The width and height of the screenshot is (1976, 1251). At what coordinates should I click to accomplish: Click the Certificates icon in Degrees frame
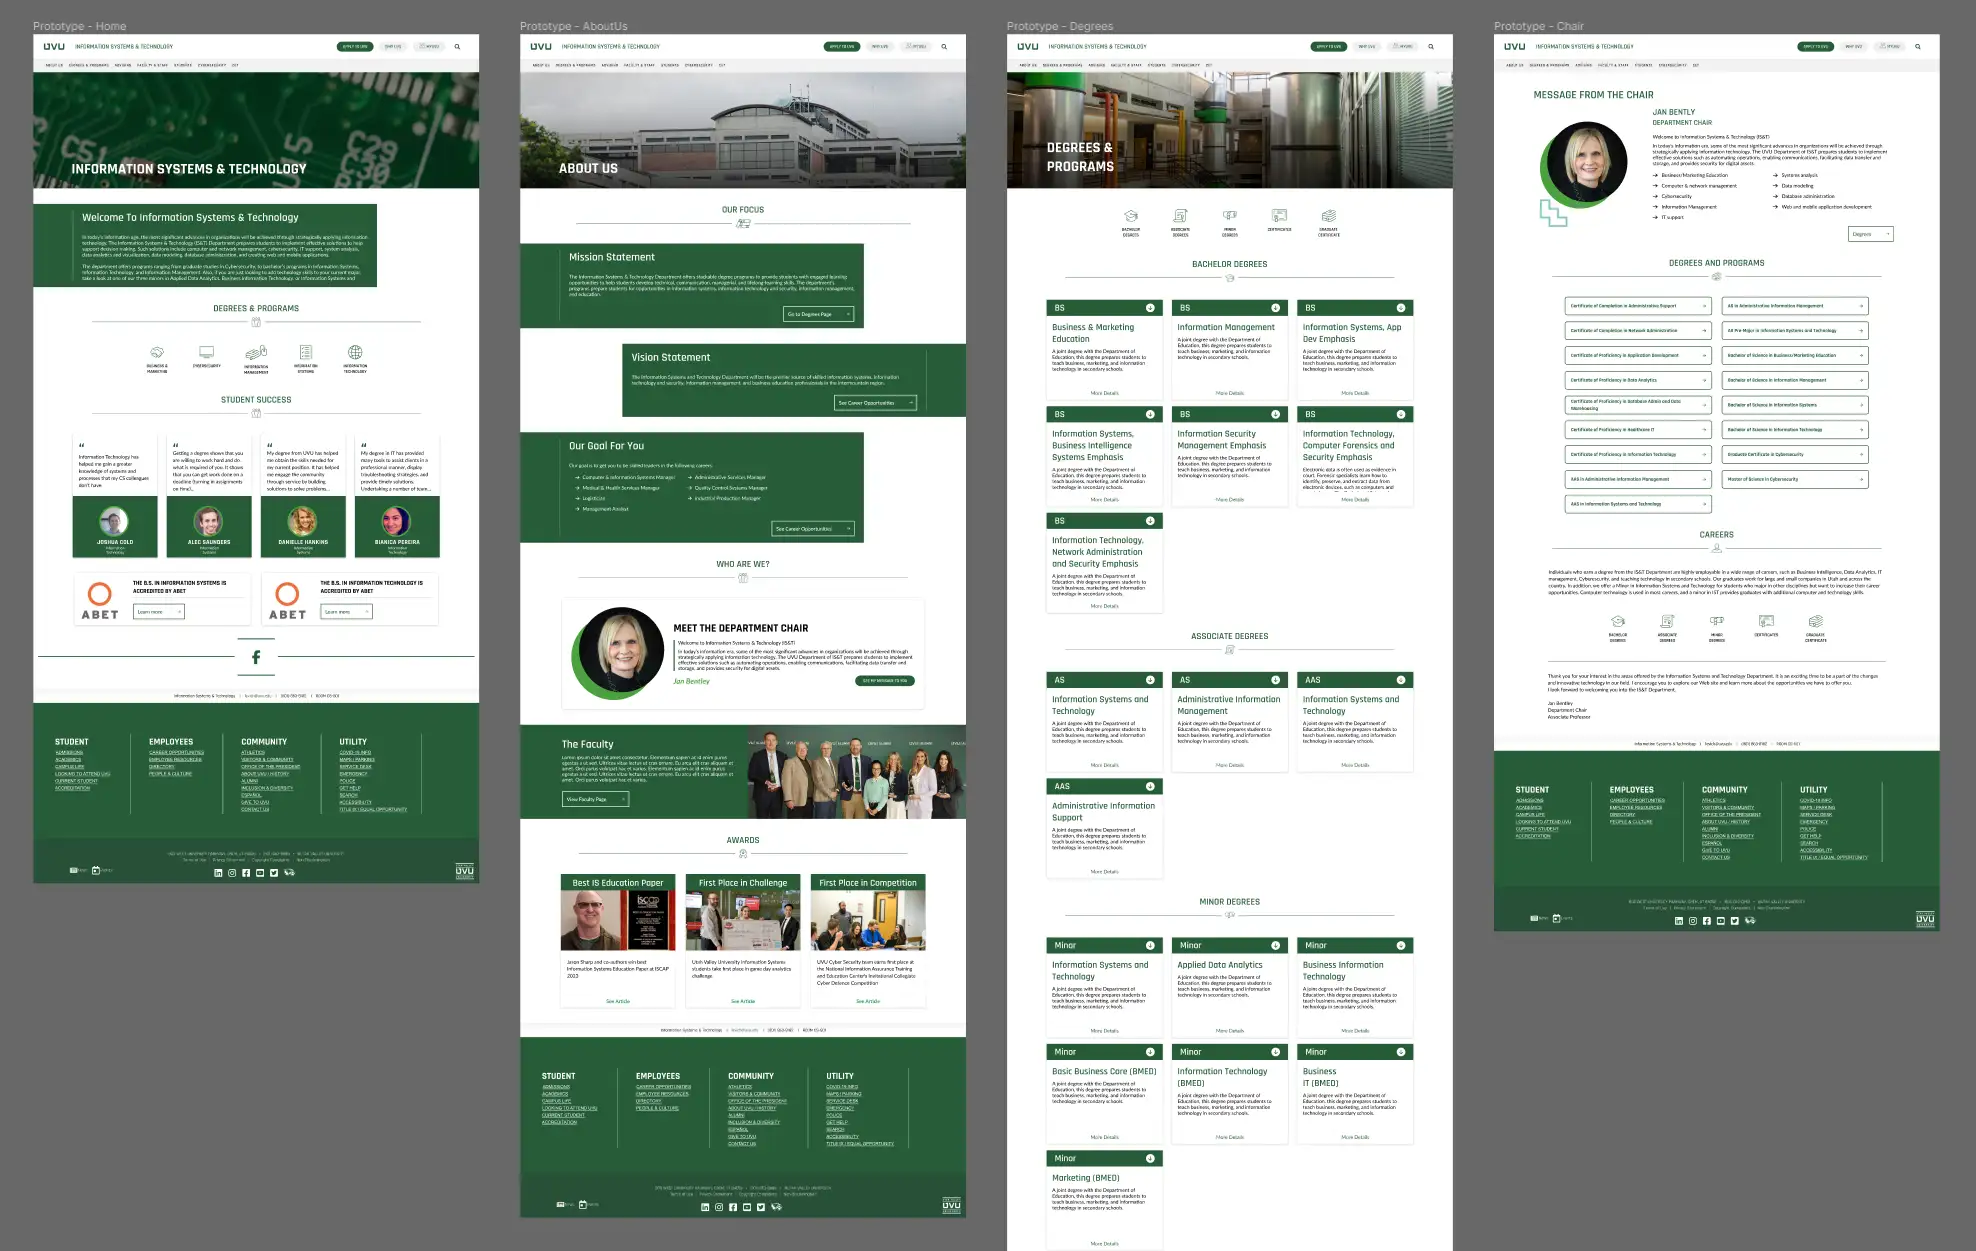1279,216
